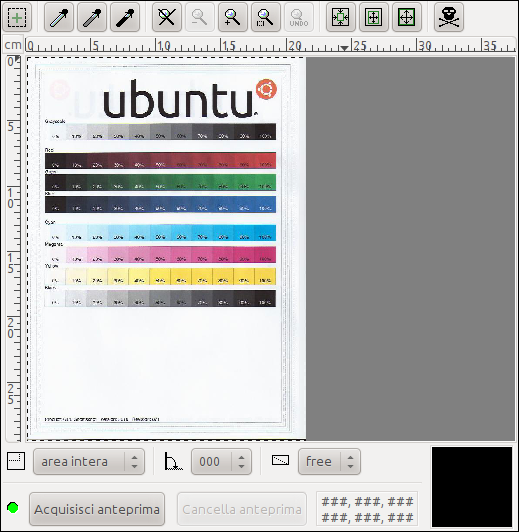519x532 pixels.
Task: Click the UNDO zoom icon
Action: click(x=299, y=17)
